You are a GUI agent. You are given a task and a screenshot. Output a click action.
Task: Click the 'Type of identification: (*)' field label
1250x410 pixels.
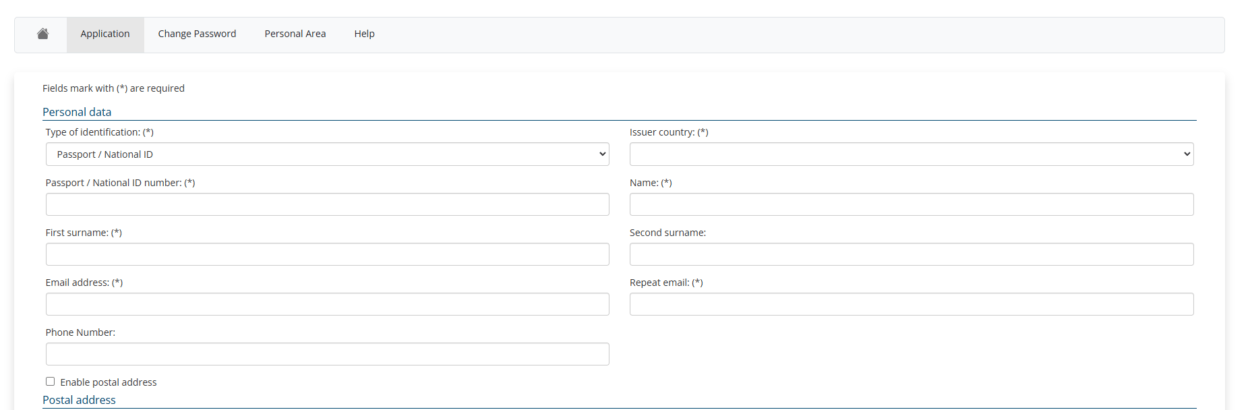click(x=100, y=132)
